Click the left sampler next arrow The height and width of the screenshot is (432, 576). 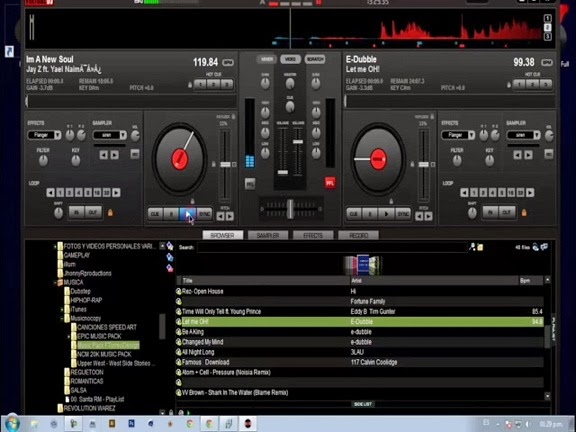[x=115, y=155]
